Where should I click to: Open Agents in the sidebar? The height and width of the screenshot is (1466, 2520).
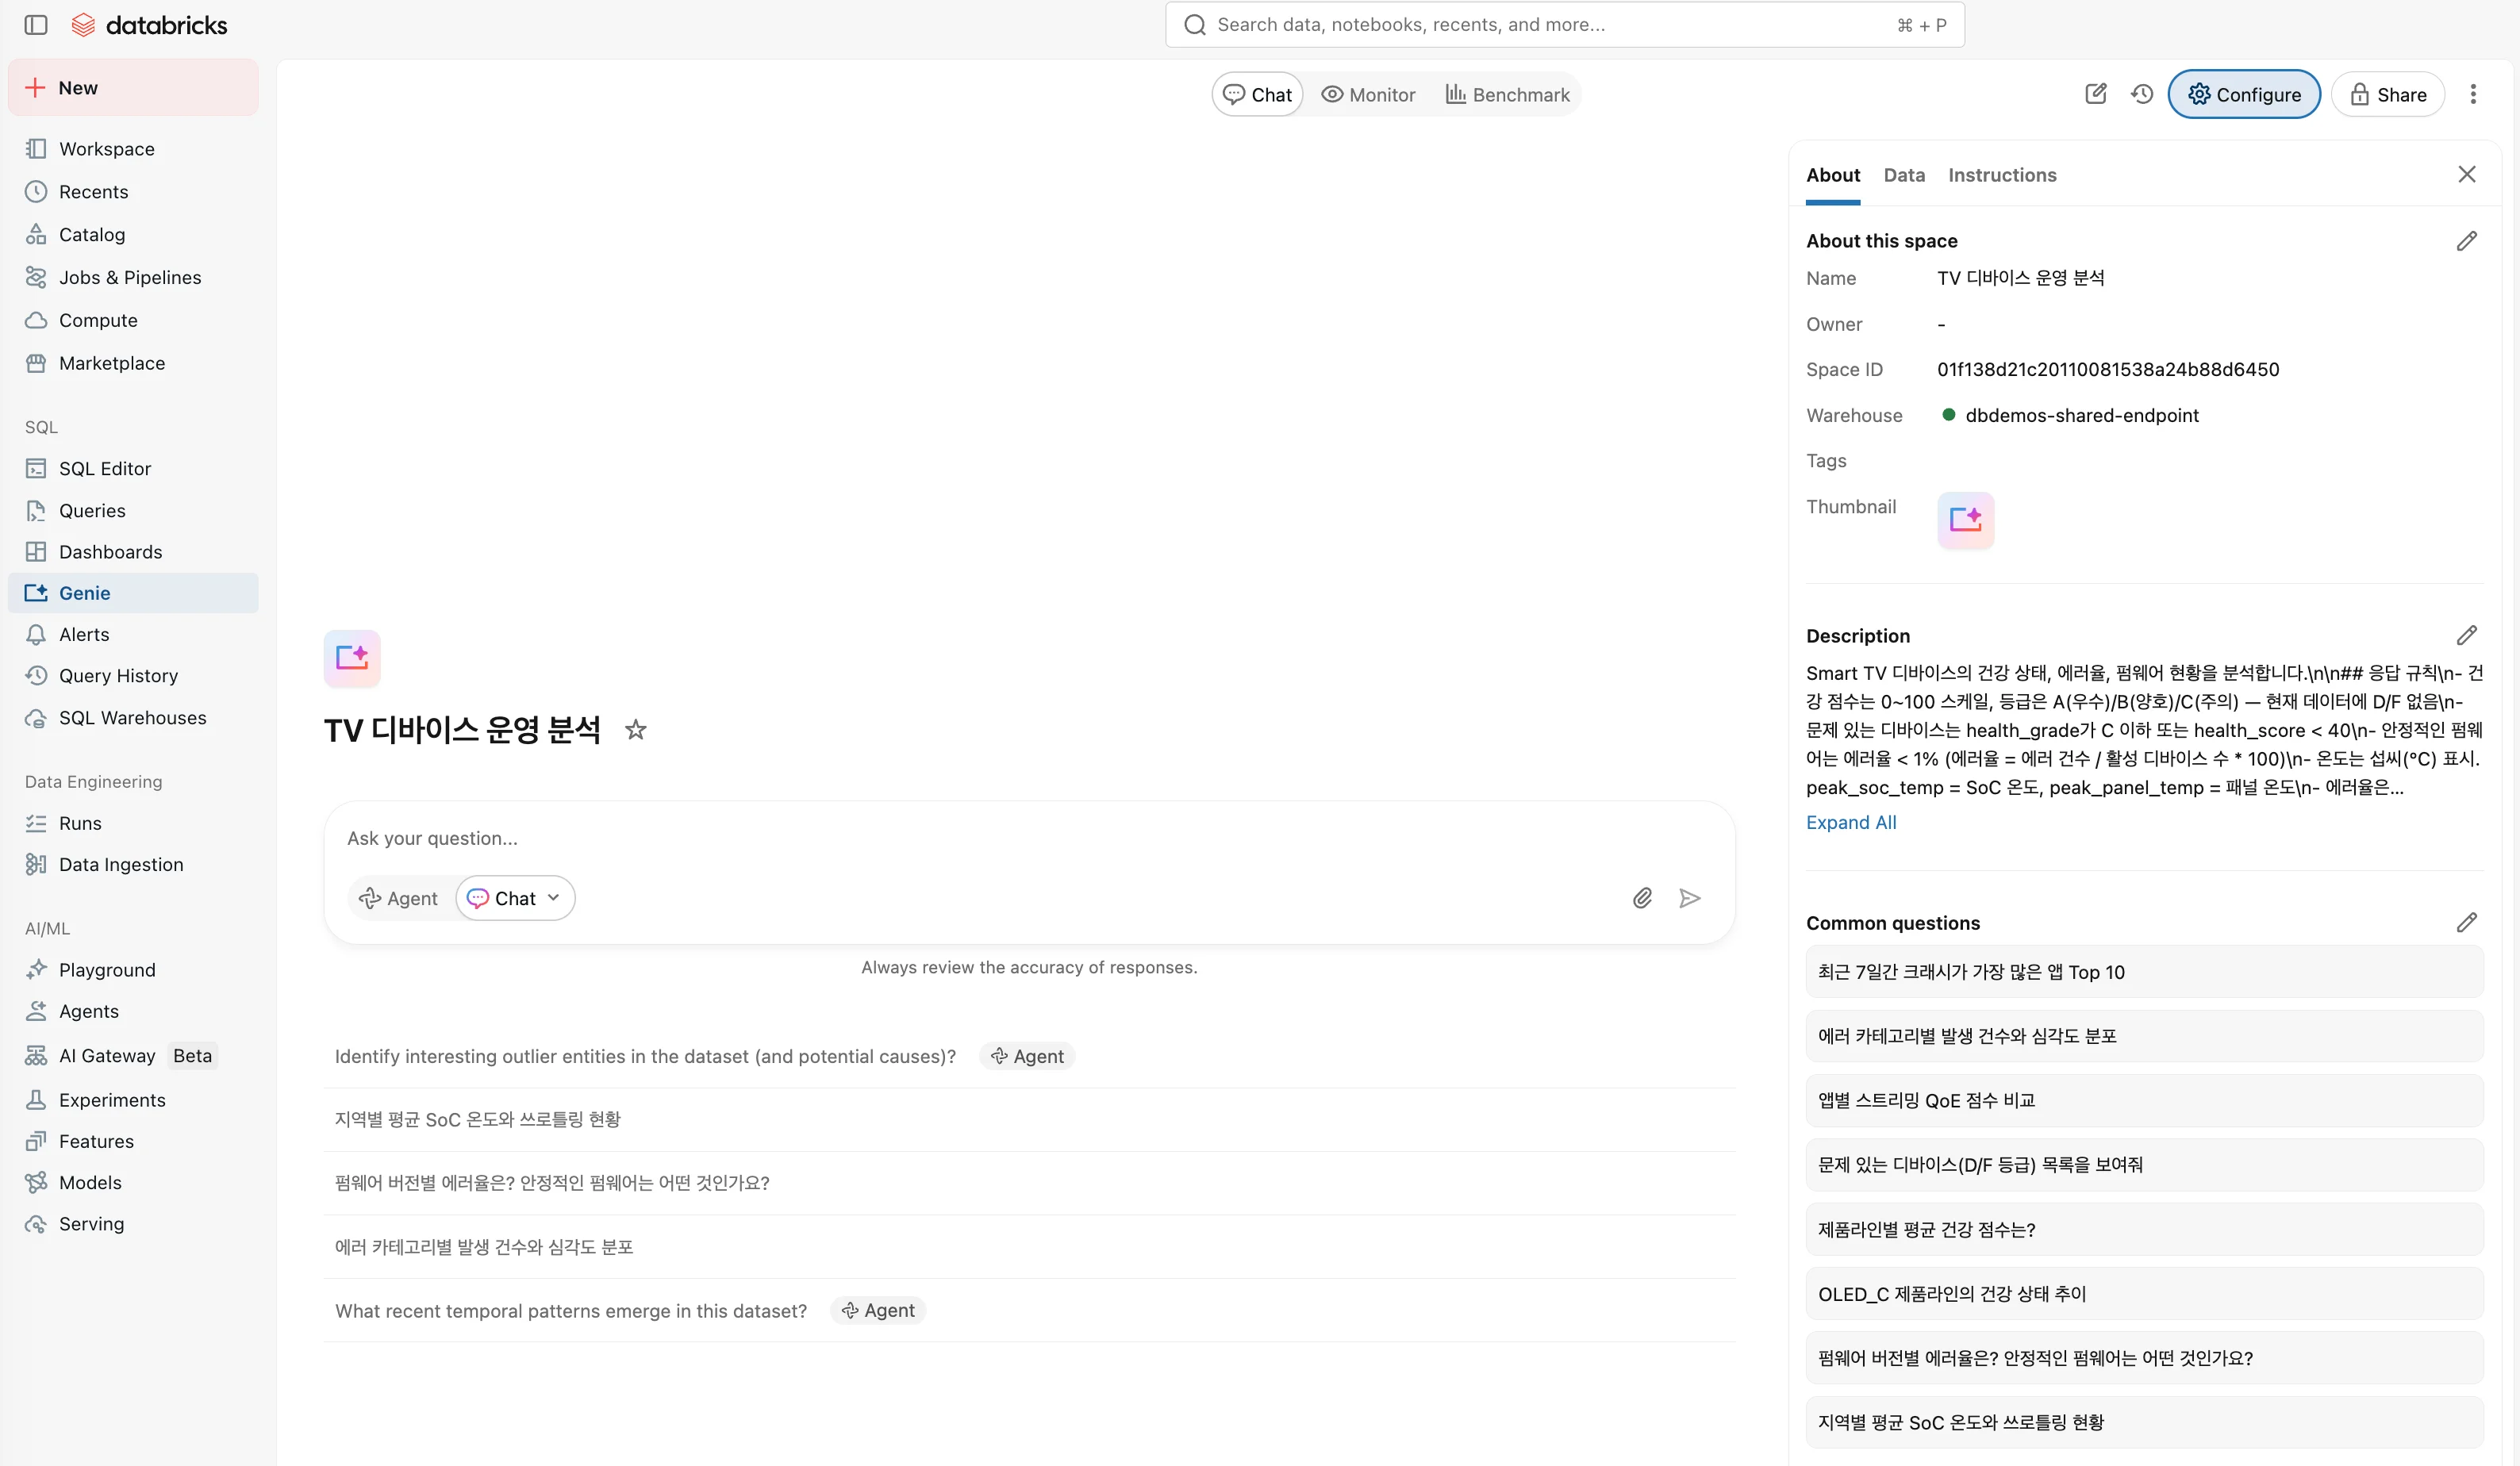133,1012
